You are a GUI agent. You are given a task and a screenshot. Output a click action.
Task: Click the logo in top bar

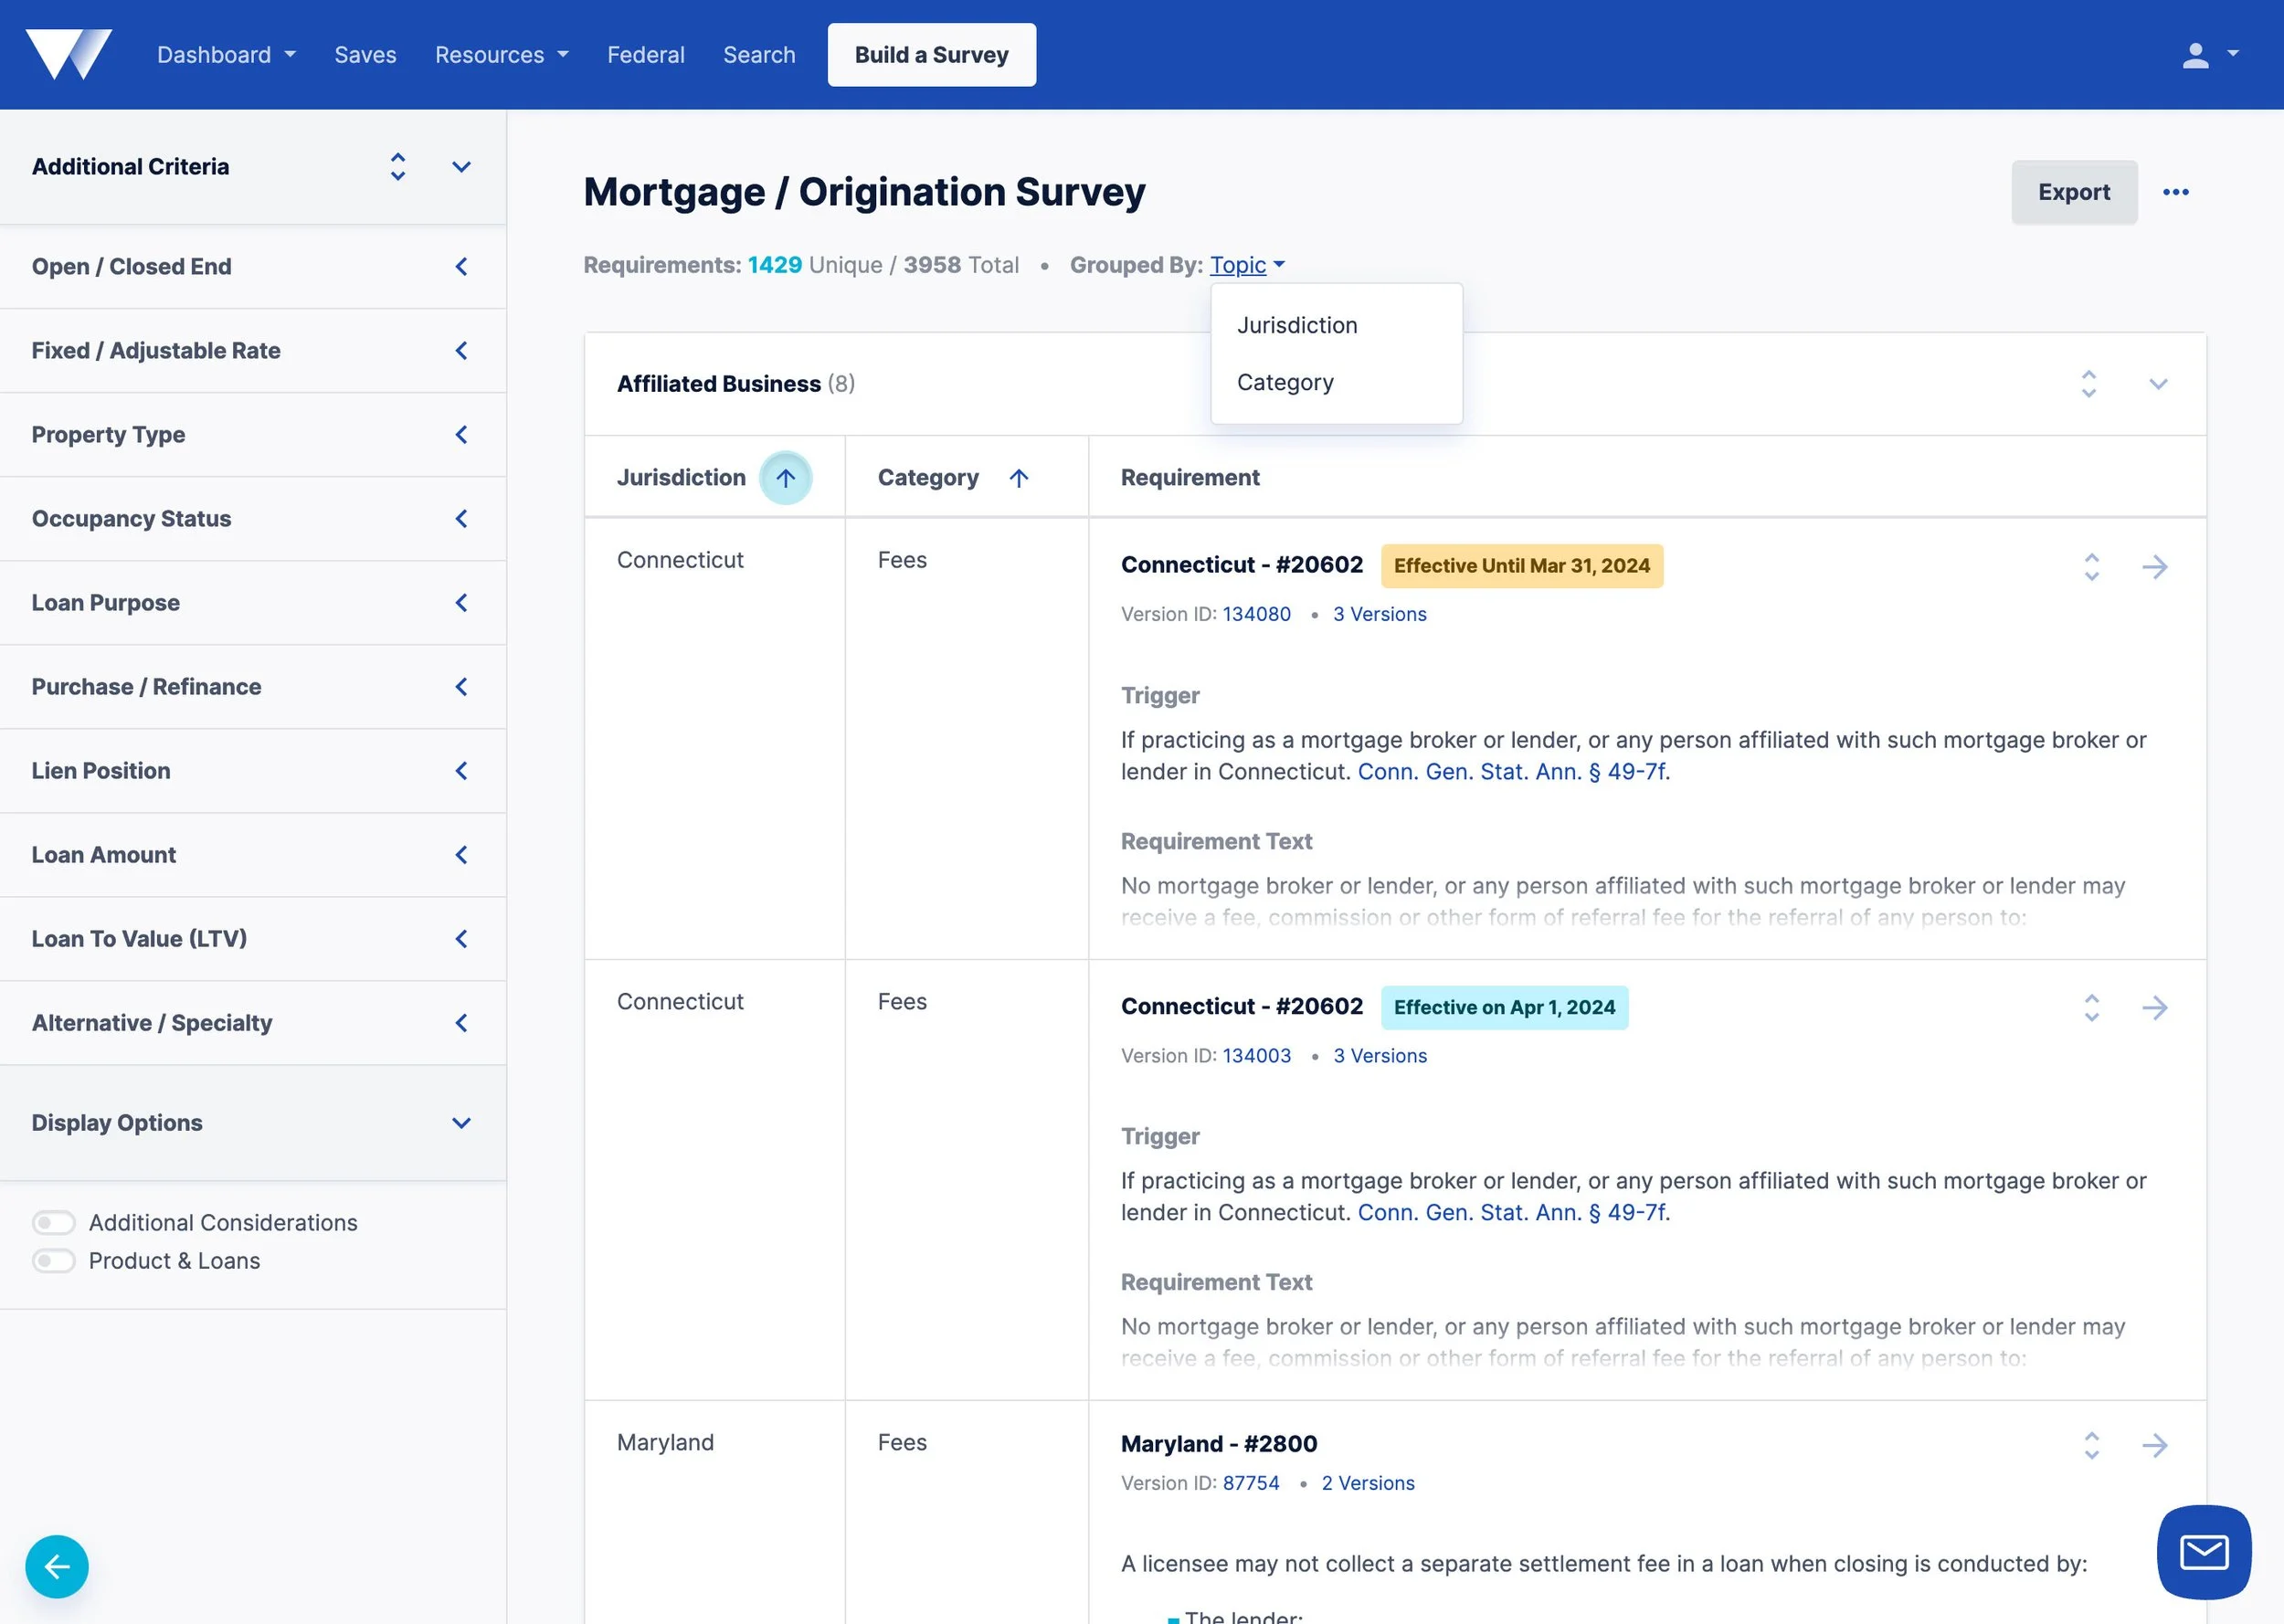click(68, 55)
